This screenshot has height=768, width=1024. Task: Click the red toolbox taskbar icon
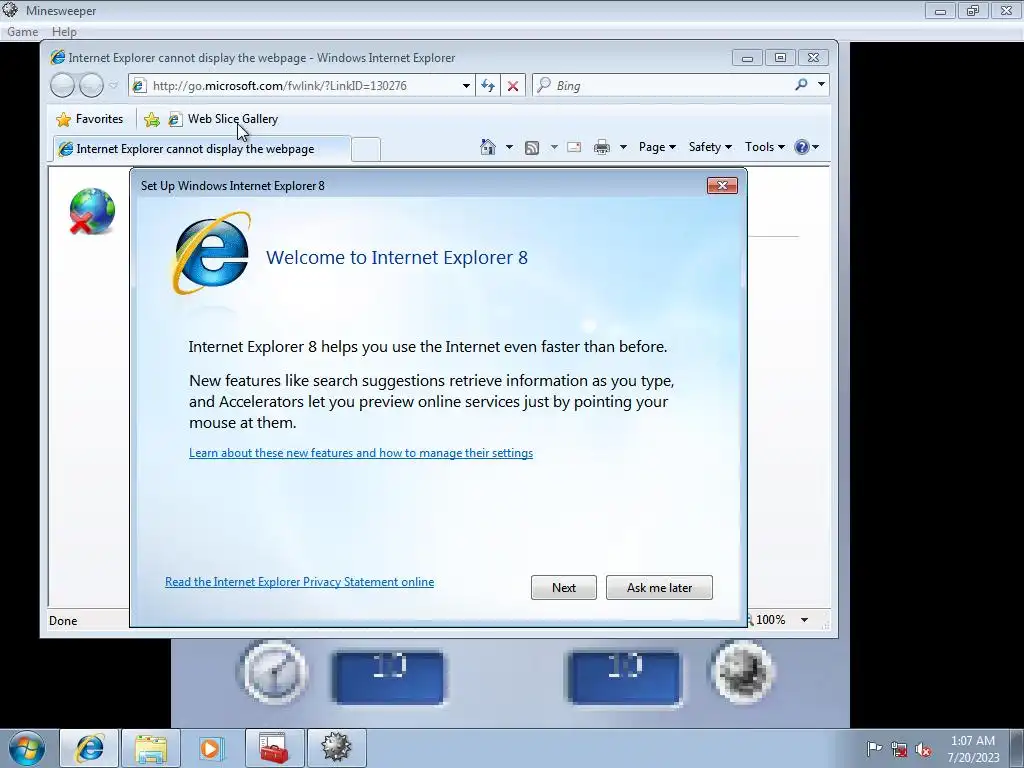(x=274, y=748)
